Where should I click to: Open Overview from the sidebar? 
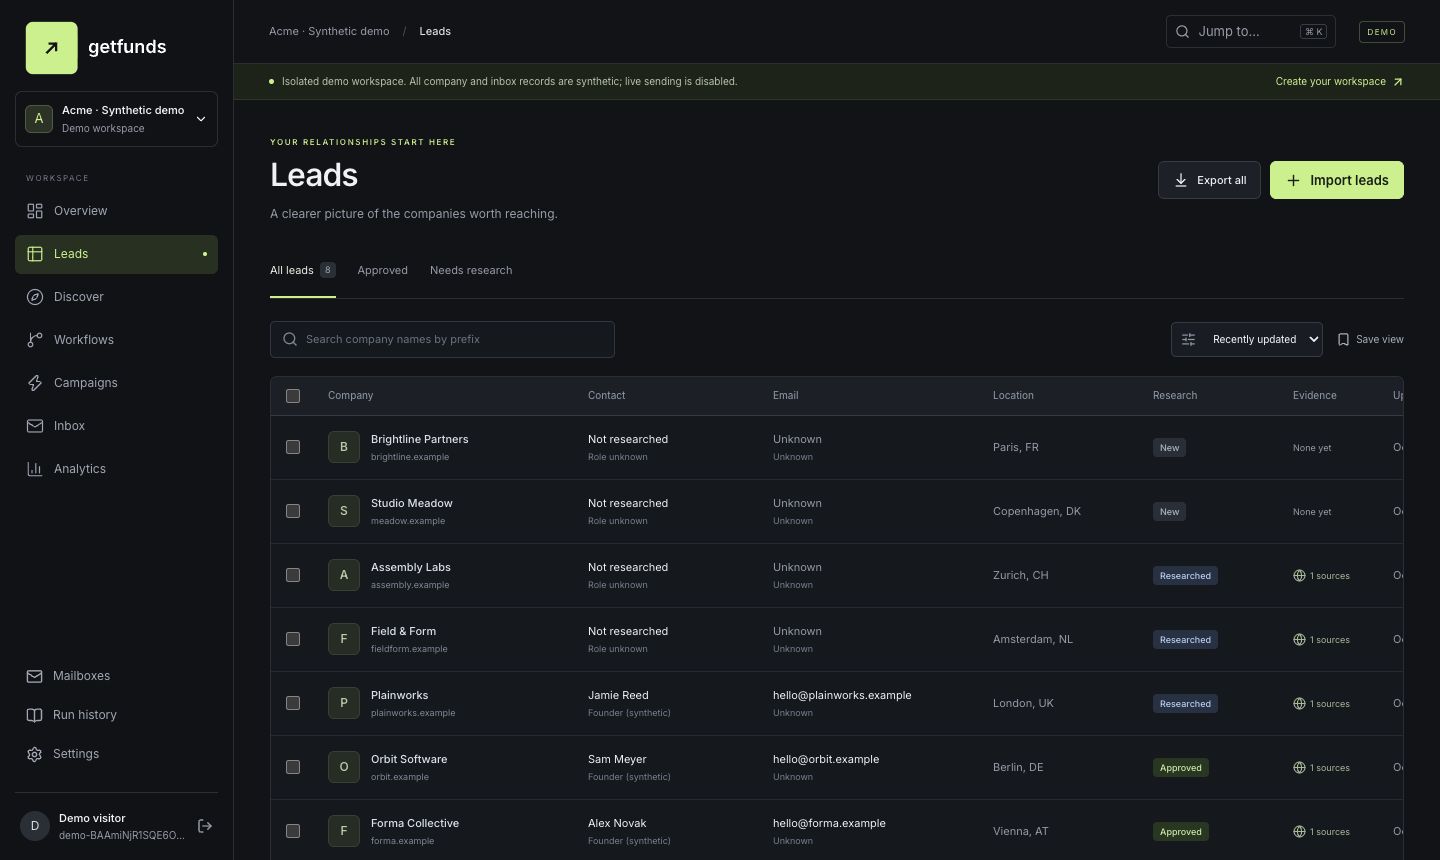[116, 211]
